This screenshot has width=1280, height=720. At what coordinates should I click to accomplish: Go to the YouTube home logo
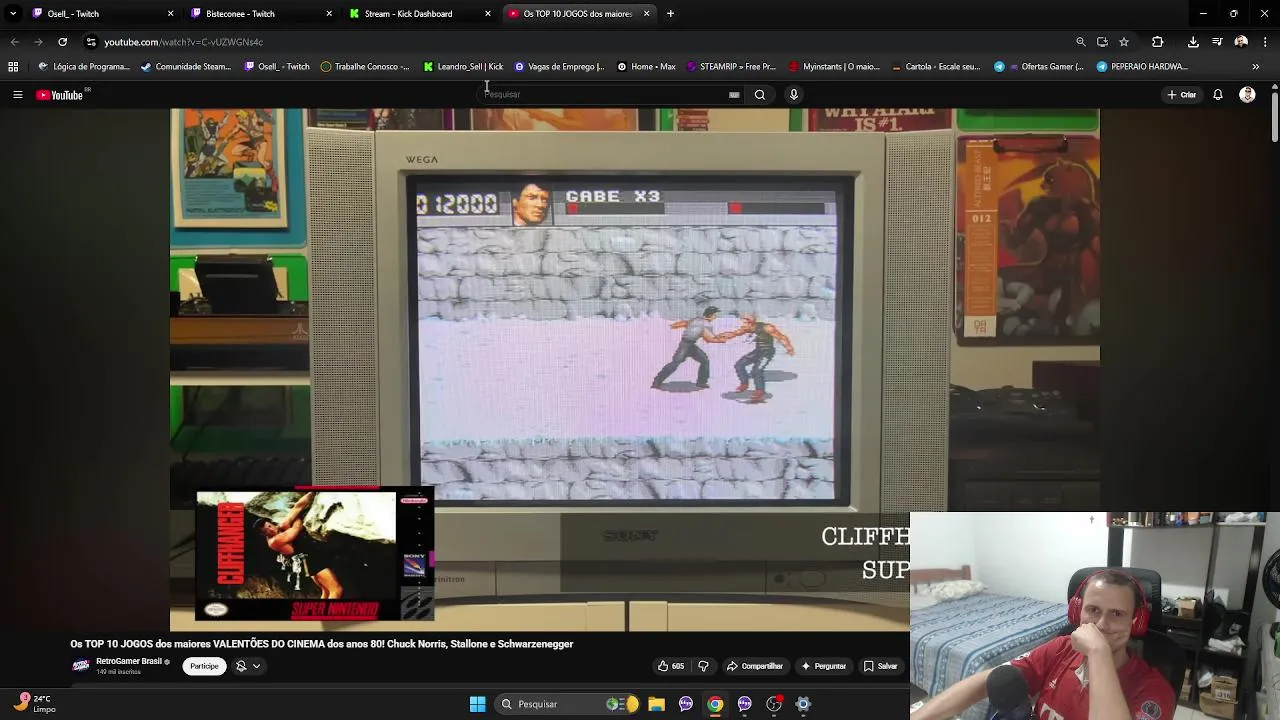point(60,95)
